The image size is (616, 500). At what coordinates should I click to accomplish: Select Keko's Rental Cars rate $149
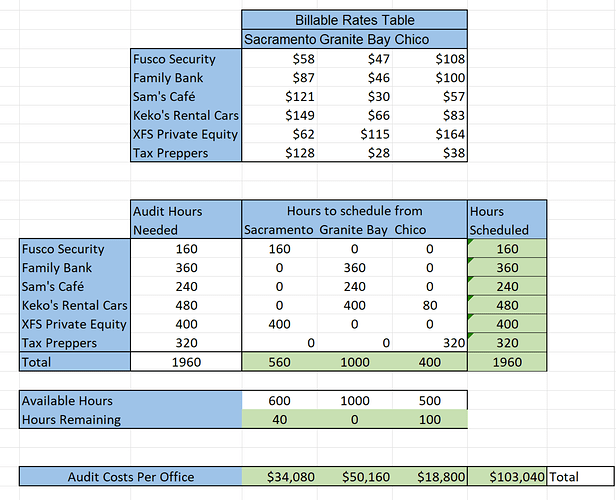pyautogui.click(x=279, y=115)
